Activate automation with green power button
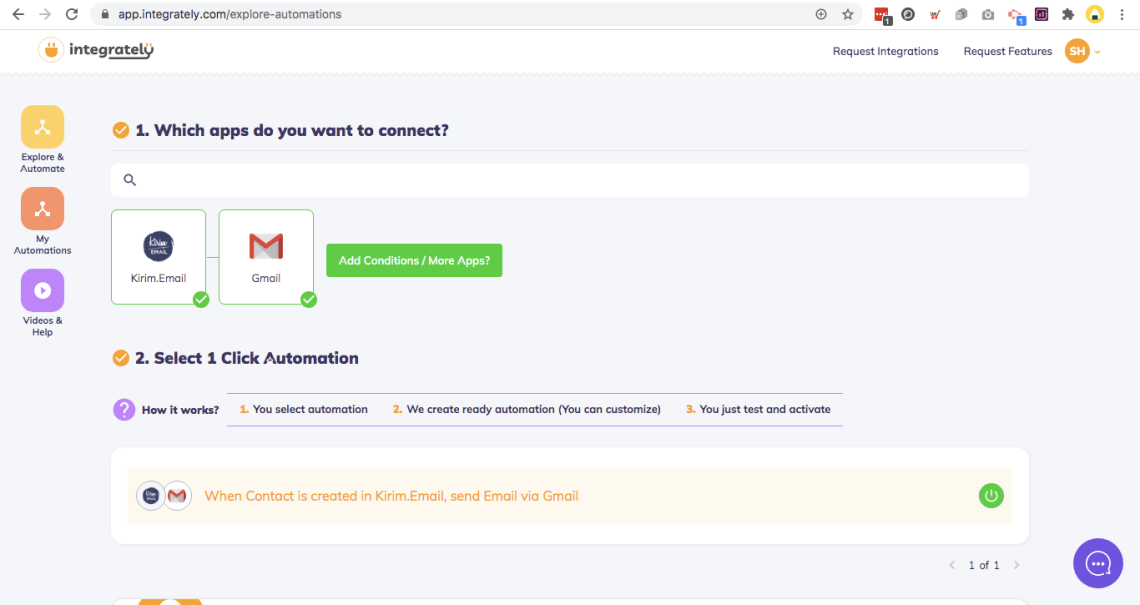Image resolution: width=1140 pixels, height=605 pixels. 991,496
